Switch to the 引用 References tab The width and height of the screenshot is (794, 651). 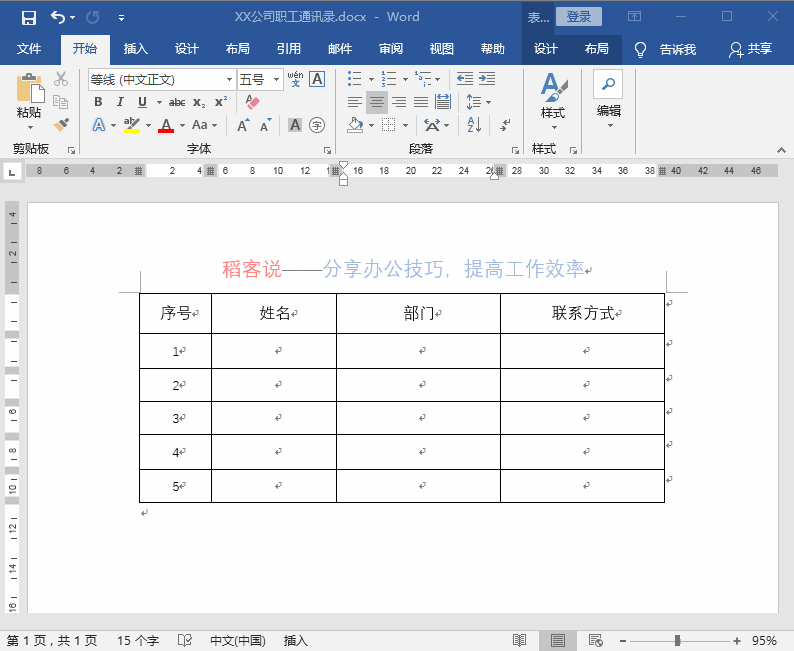click(x=289, y=49)
